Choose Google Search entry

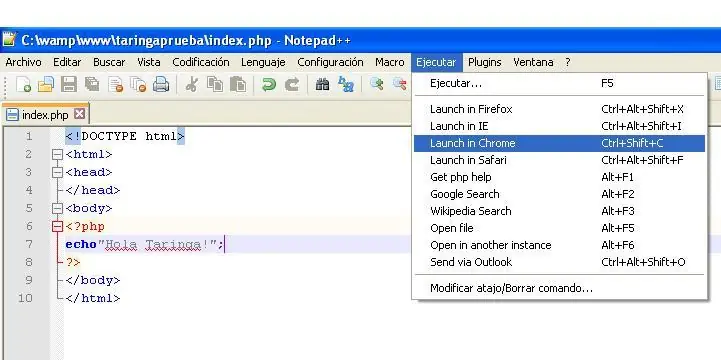click(x=559, y=194)
